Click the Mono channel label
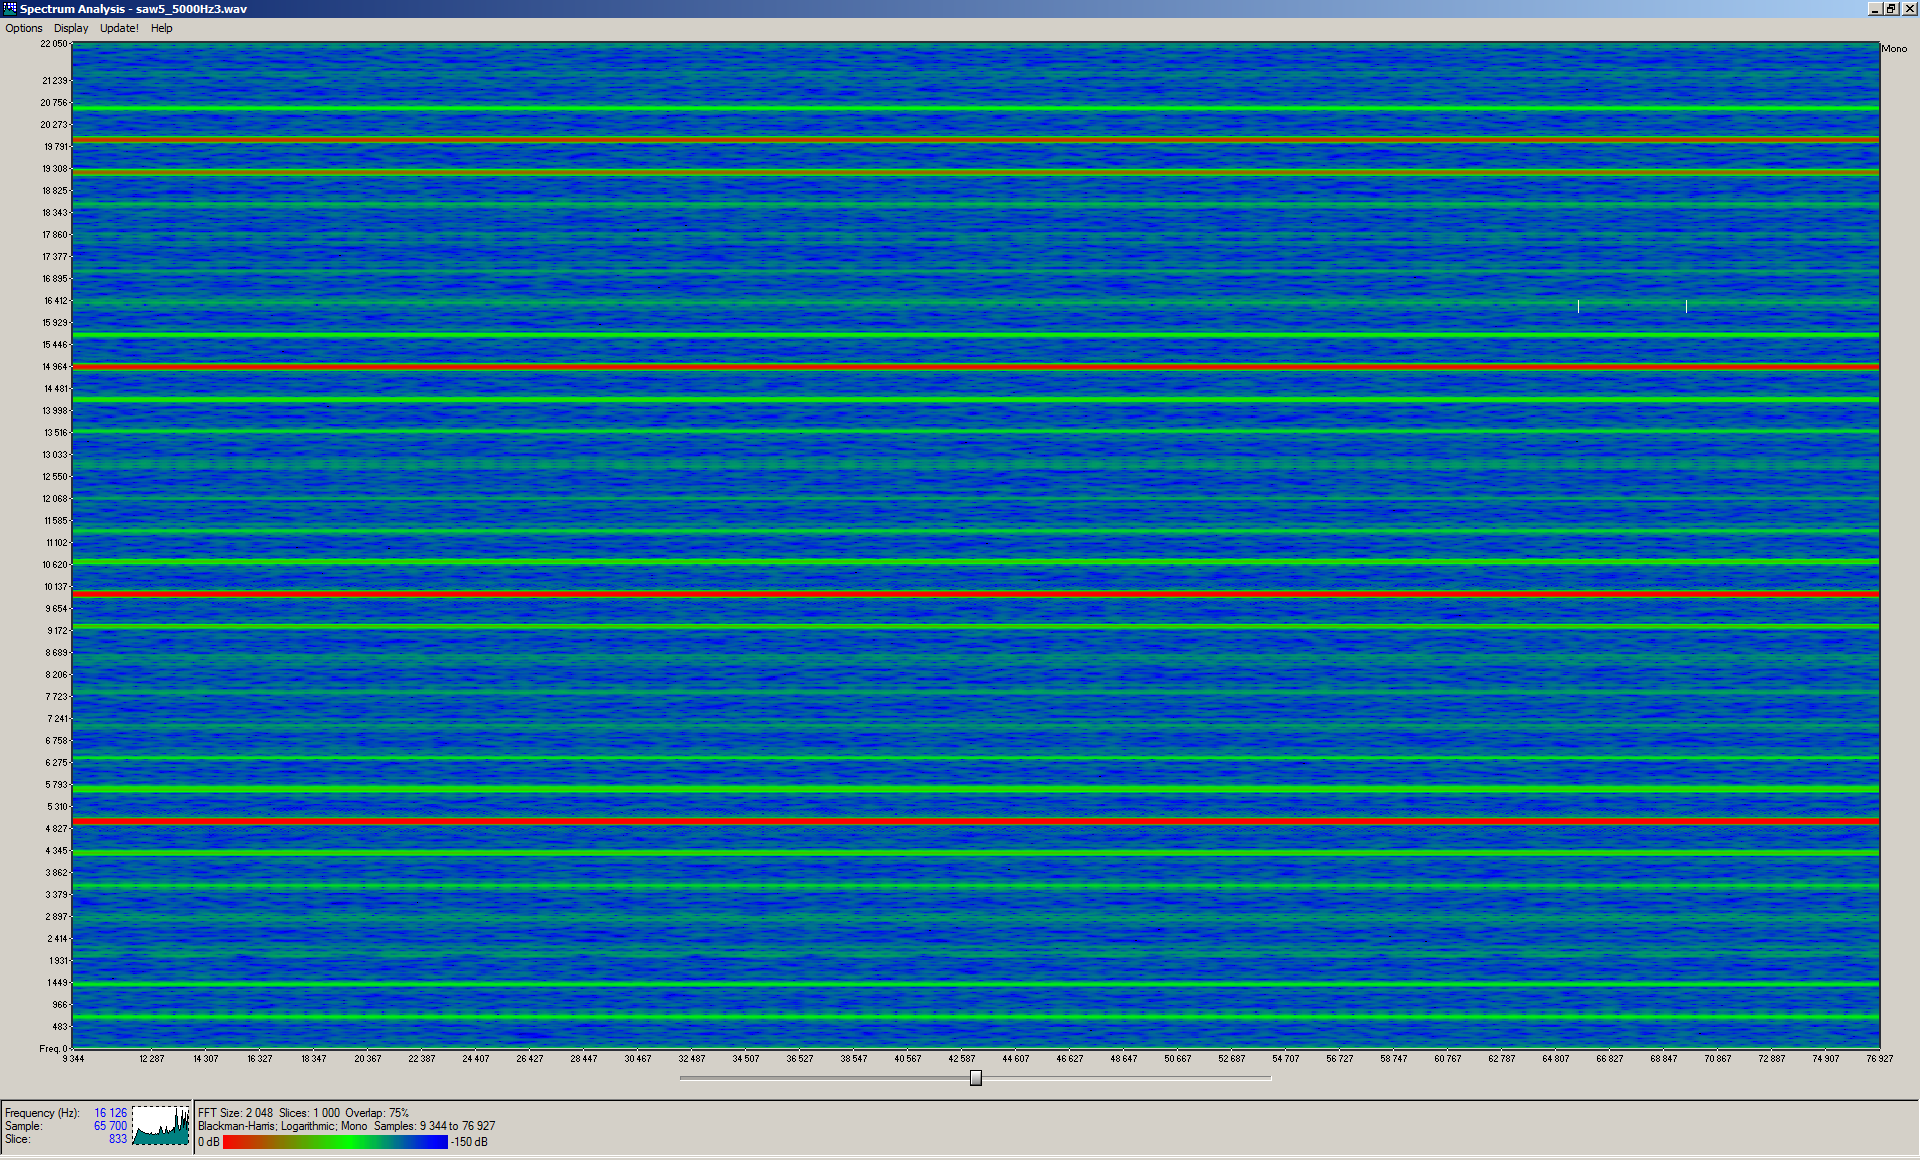 click(1894, 49)
